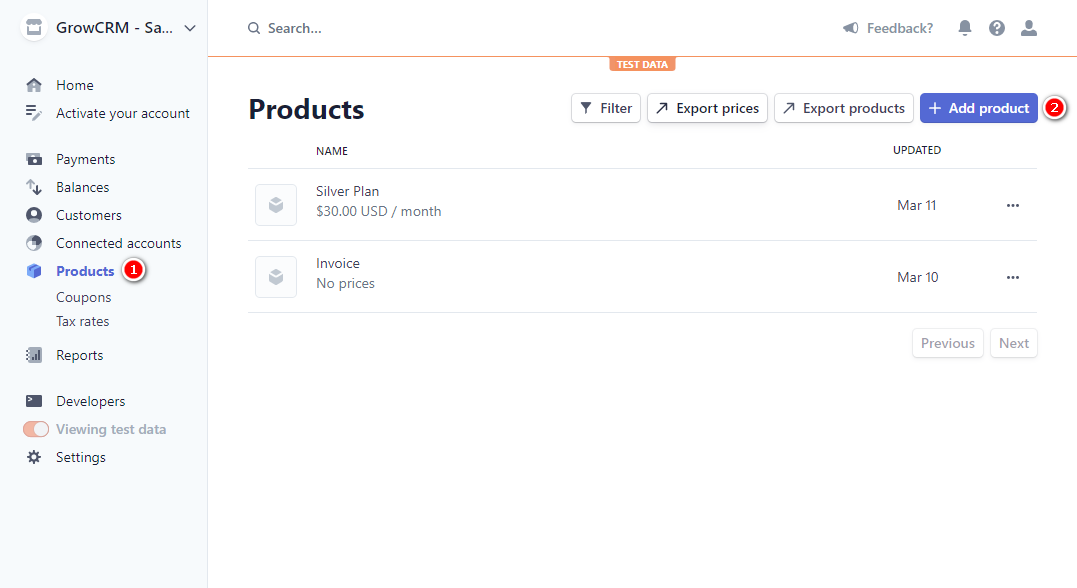Click the notifications bell icon
This screenshot has width=1077, height=588.
click(x=965, y=28)
